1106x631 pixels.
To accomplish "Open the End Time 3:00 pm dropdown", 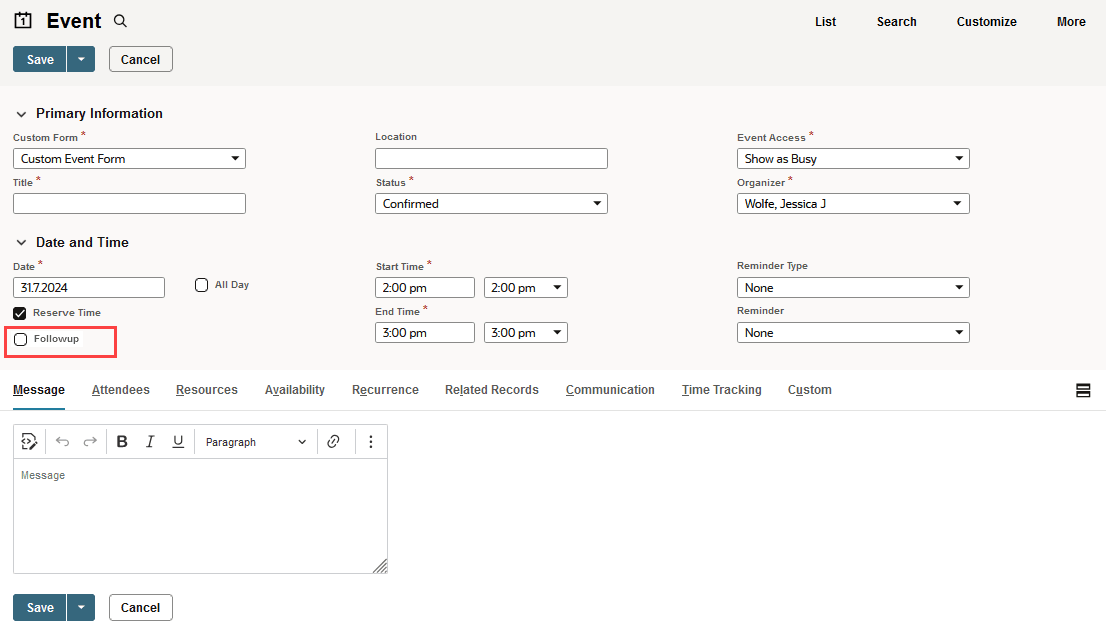I will click(525, 333).
